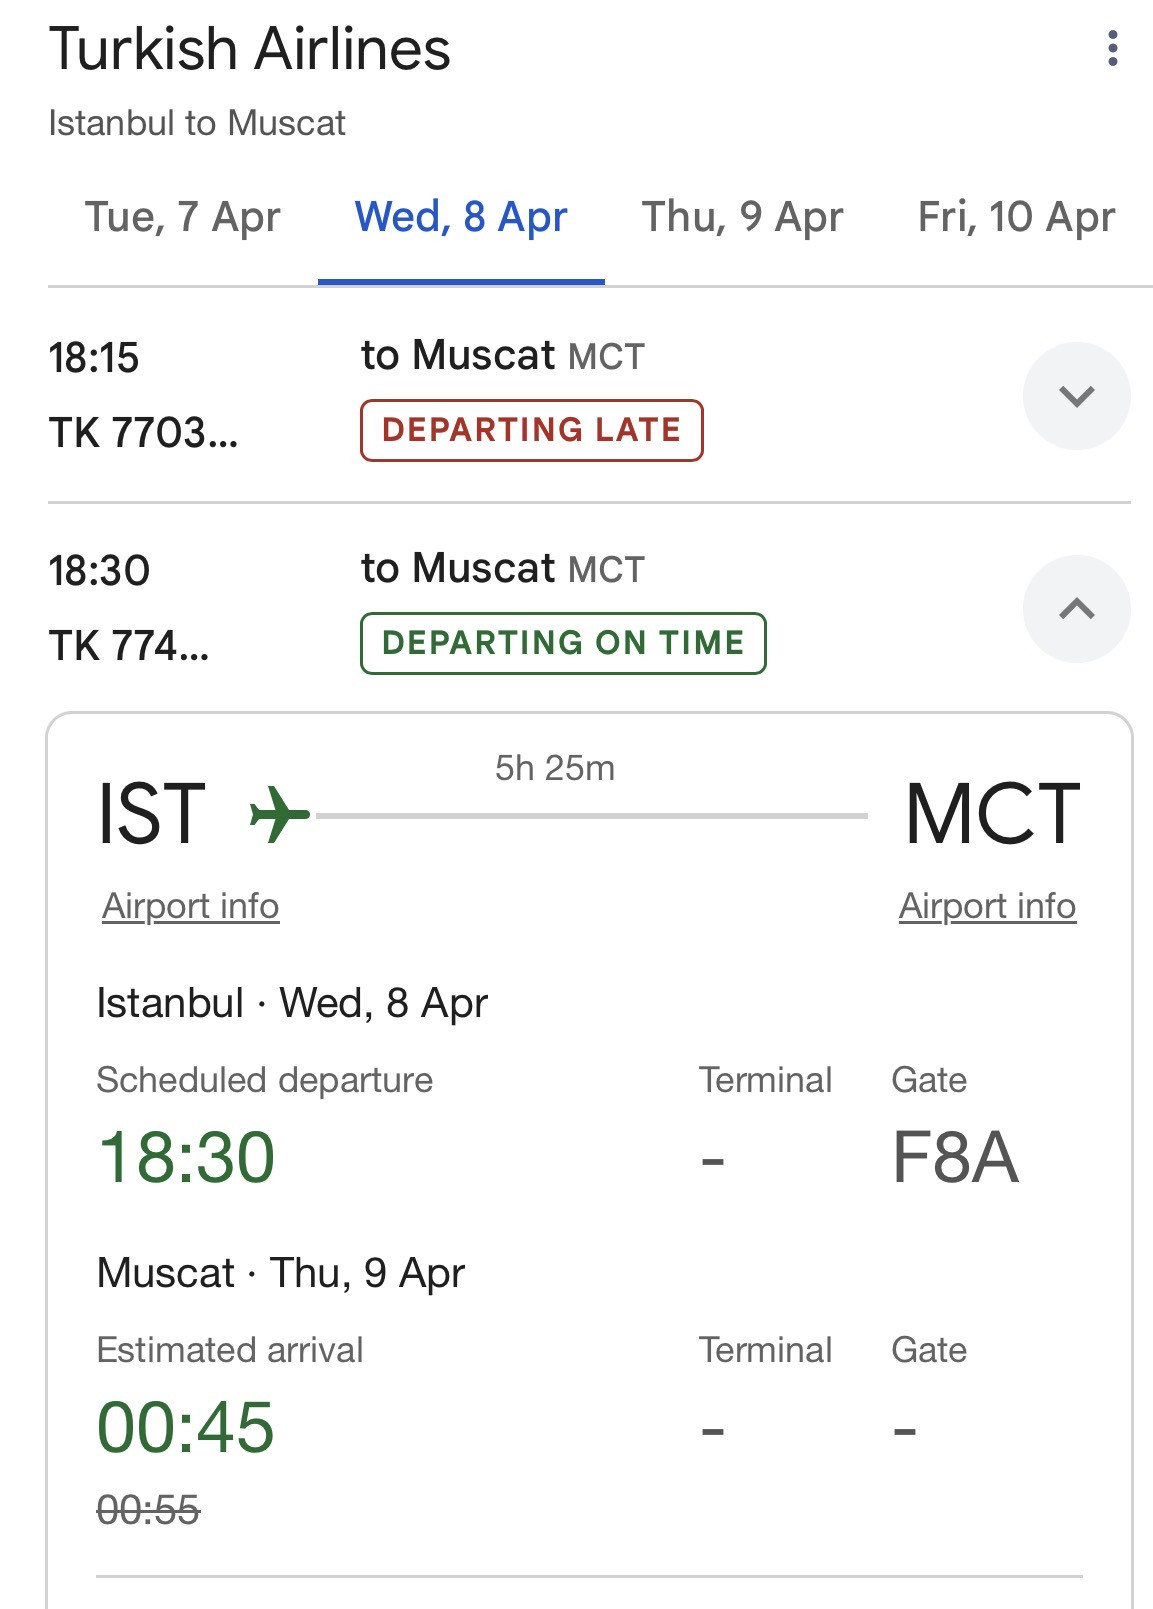Open Airport info link under IST
This screenshot has height=1609, width=1153.
tap(191, 906)
